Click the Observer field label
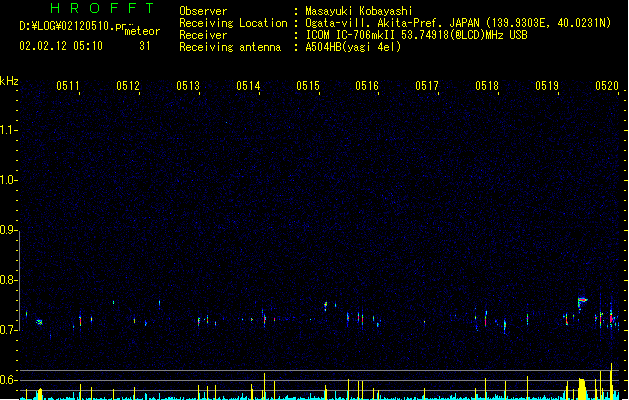 click(203, 11)
